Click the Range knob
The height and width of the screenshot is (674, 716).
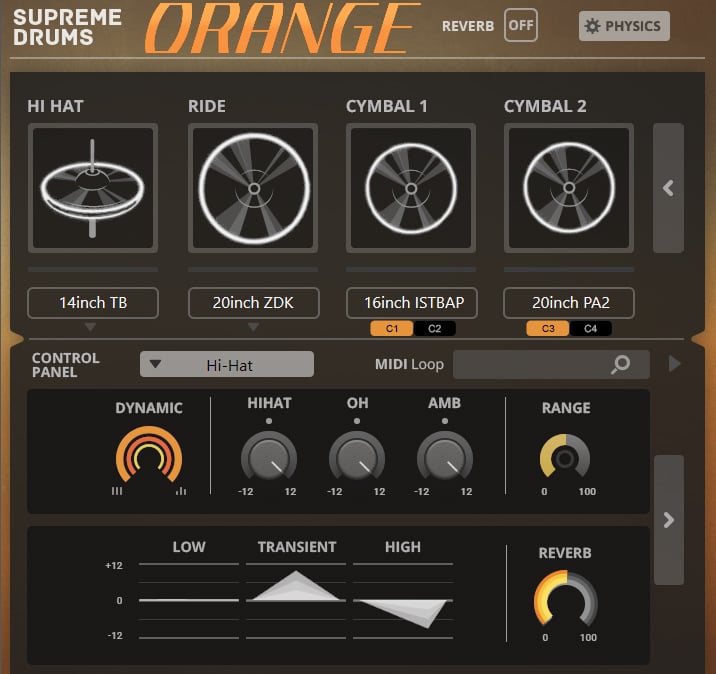tap(565, 458)
